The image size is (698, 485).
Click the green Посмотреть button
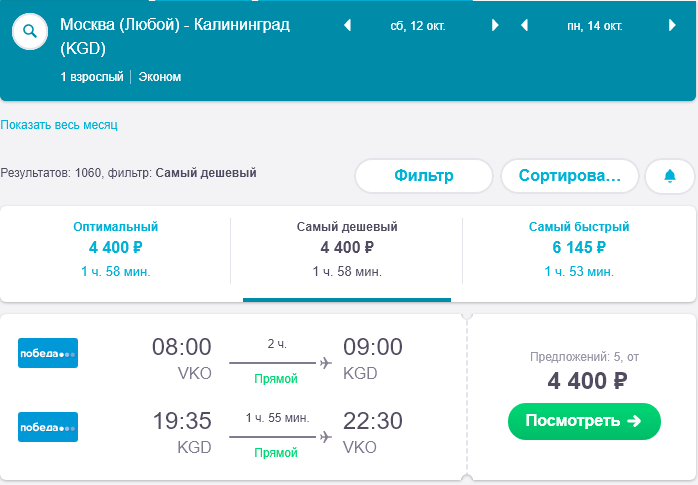tap(584, 421)
